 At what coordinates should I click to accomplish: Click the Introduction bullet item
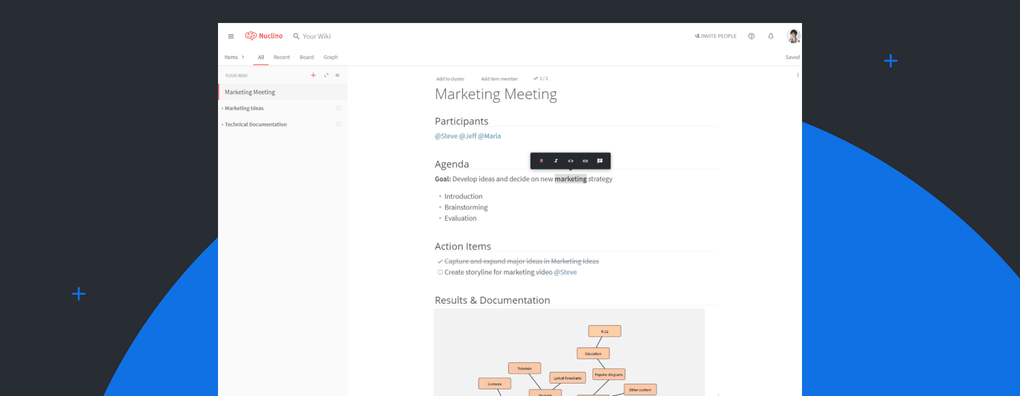[463, 196]
